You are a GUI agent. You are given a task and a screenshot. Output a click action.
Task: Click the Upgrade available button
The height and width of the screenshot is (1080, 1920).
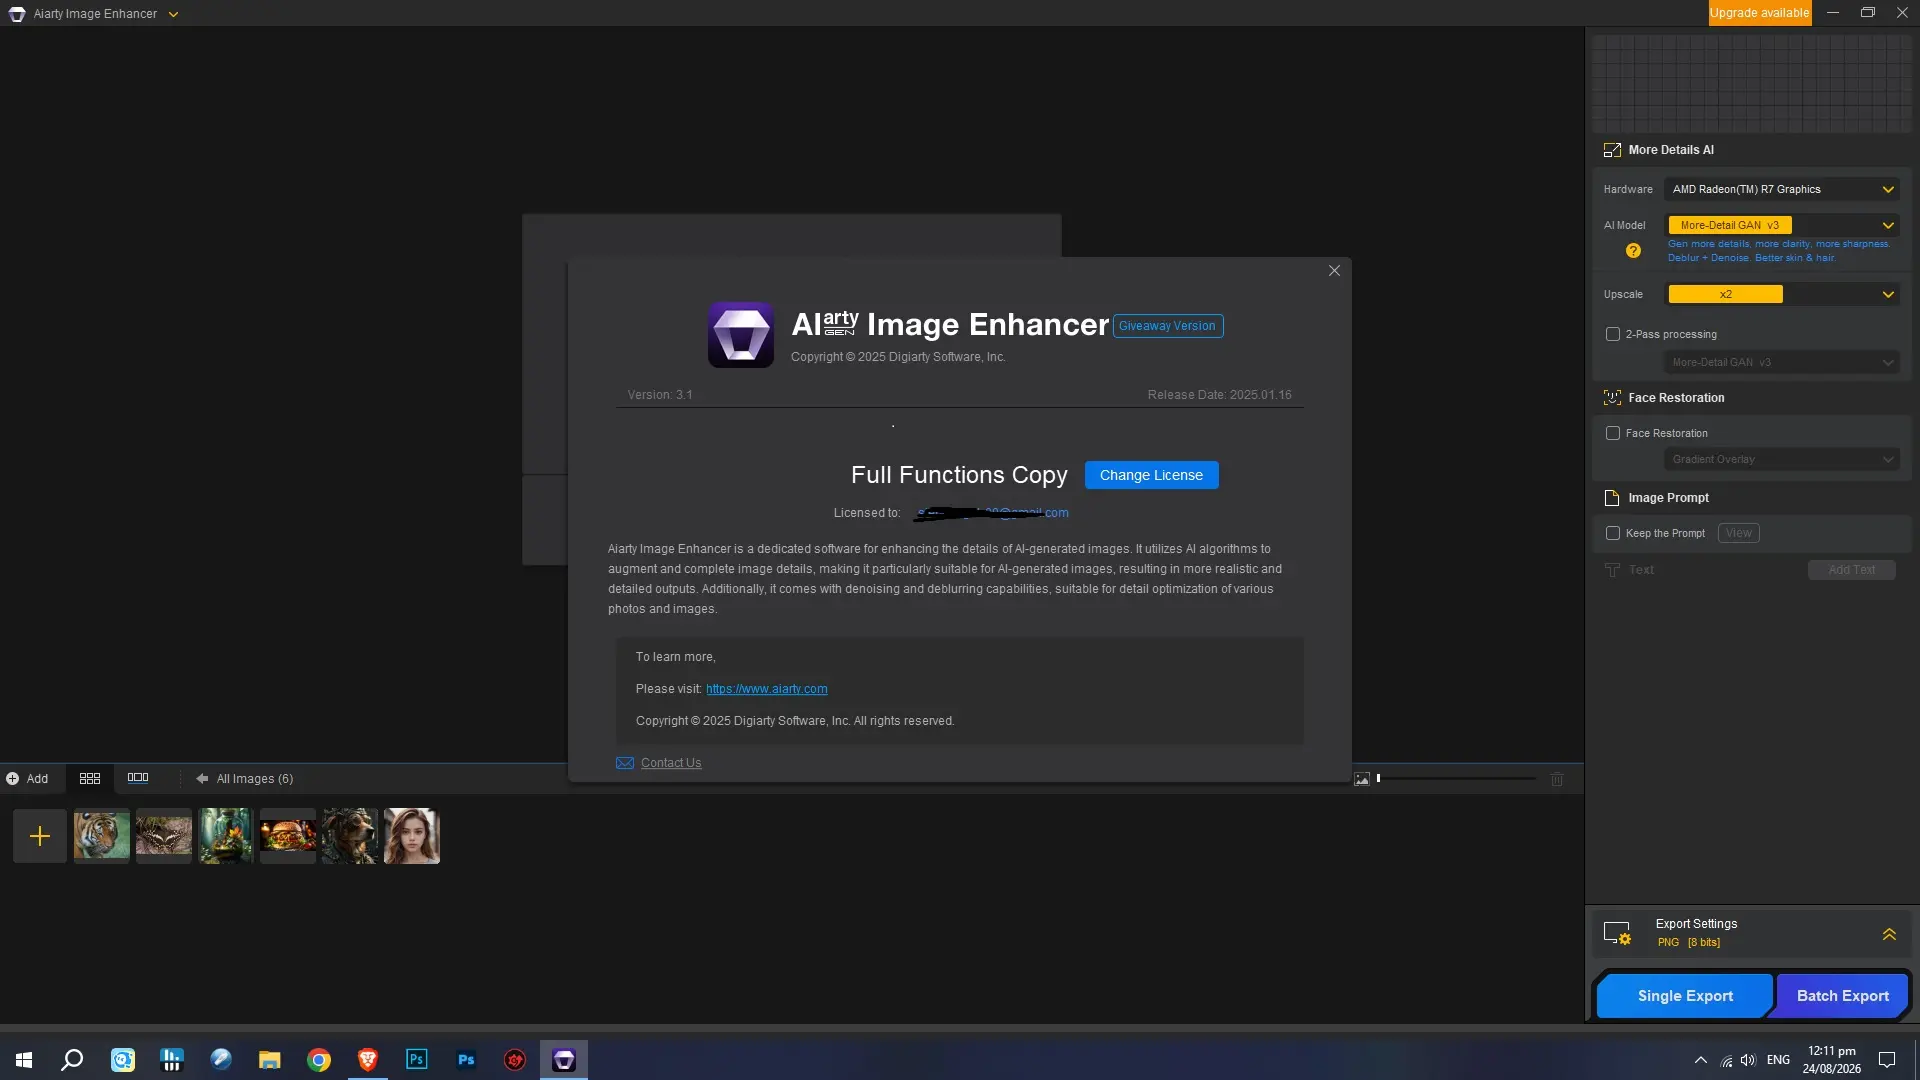pyautogui.click(x=1759, y=13)
